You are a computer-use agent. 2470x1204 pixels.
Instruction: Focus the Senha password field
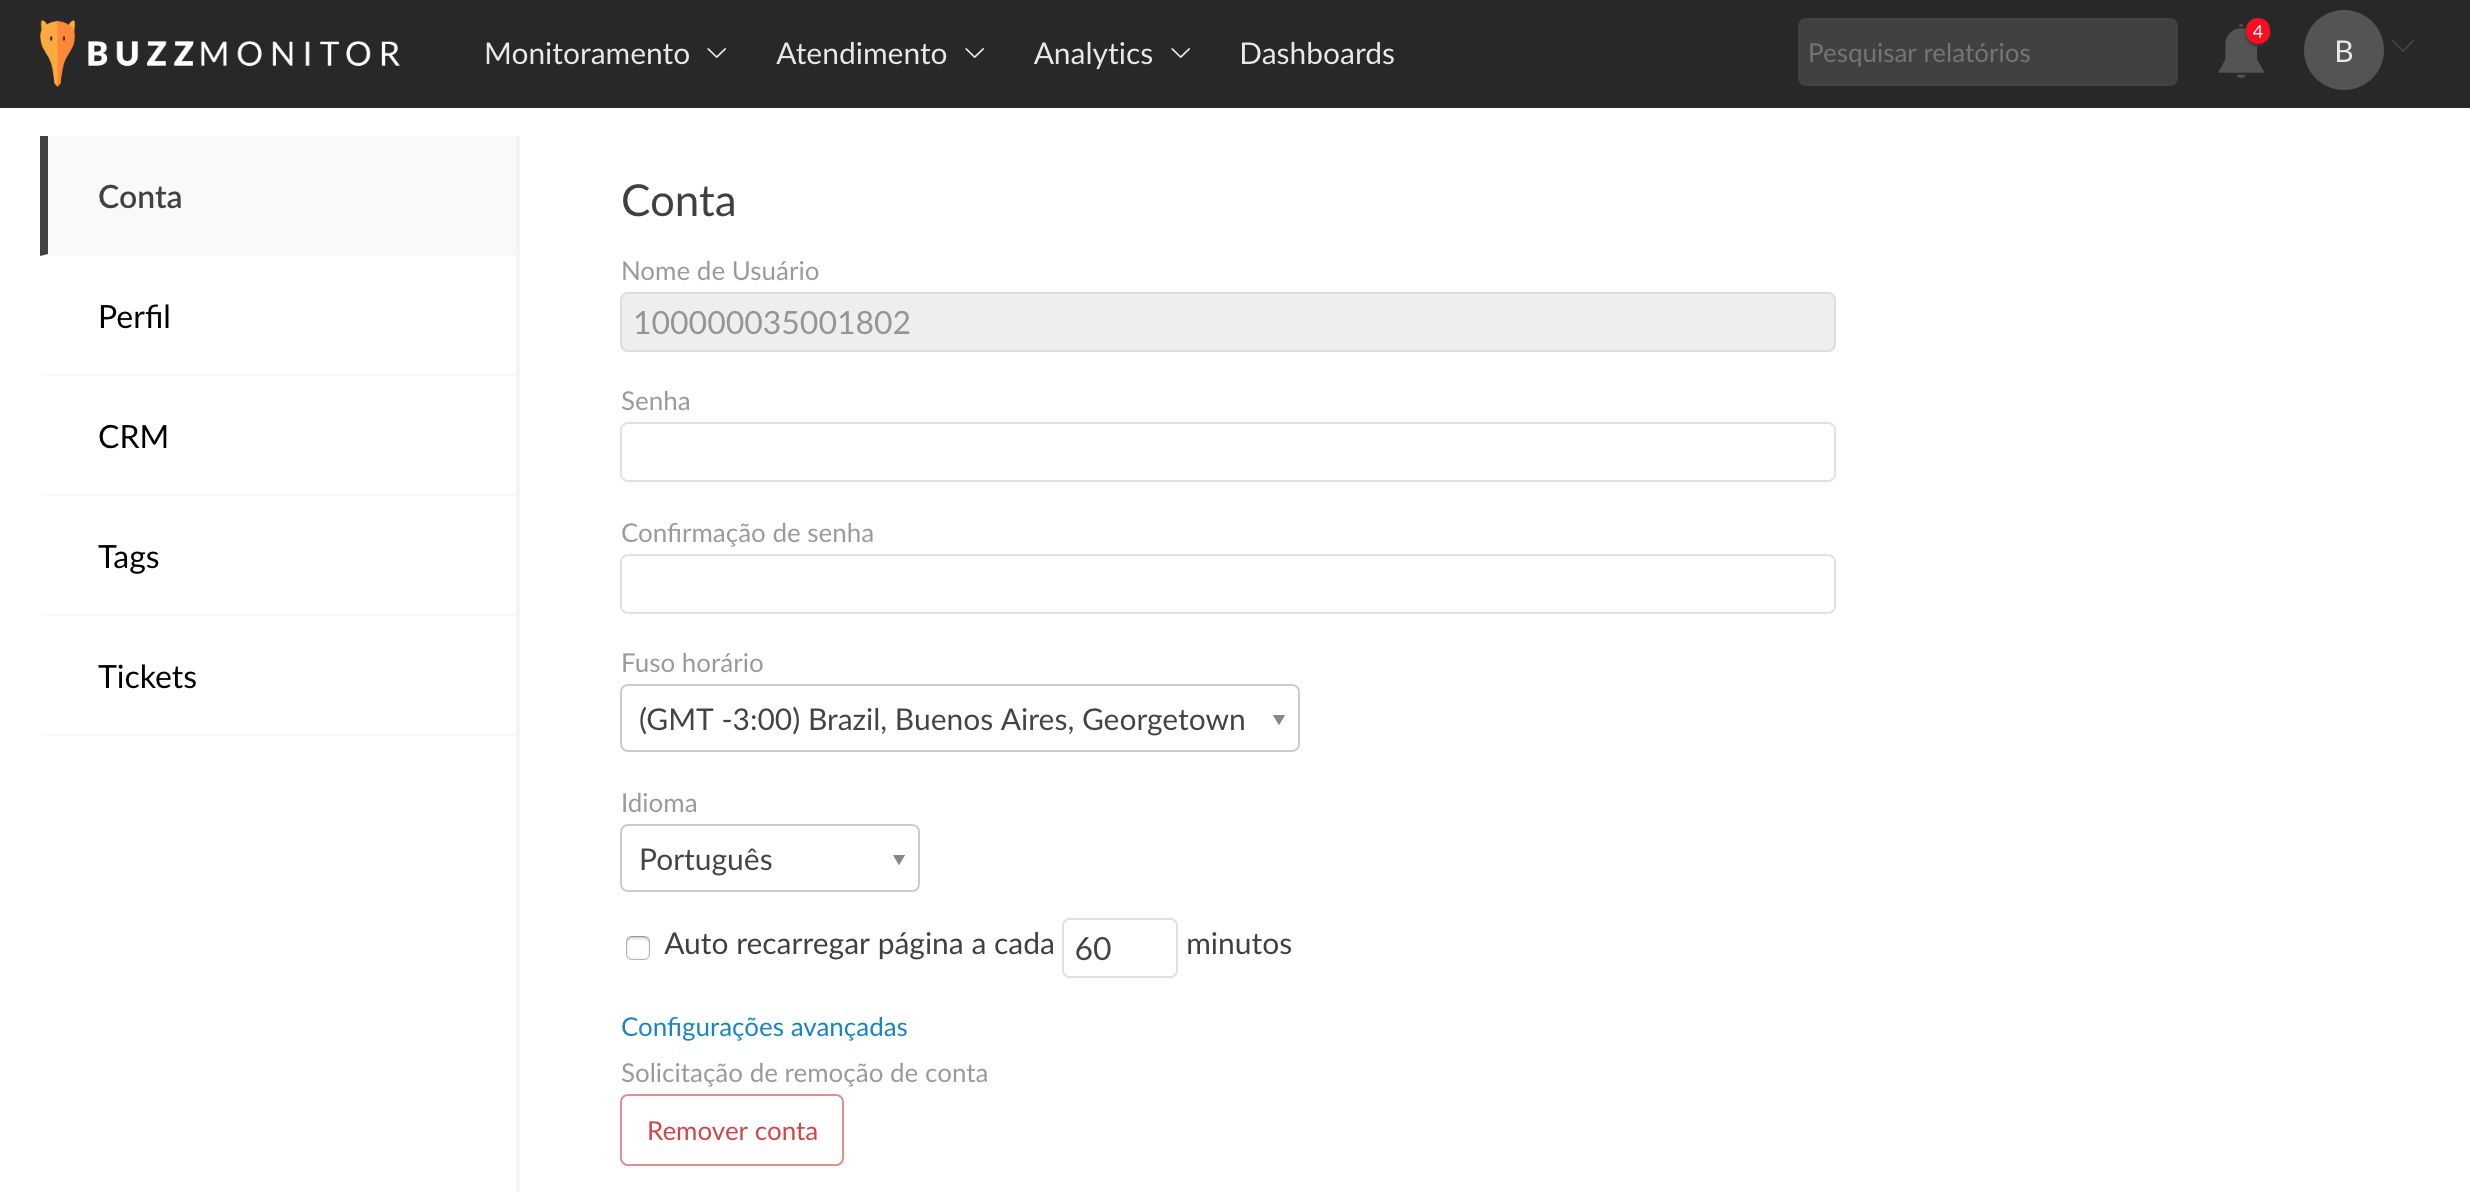1227,452
